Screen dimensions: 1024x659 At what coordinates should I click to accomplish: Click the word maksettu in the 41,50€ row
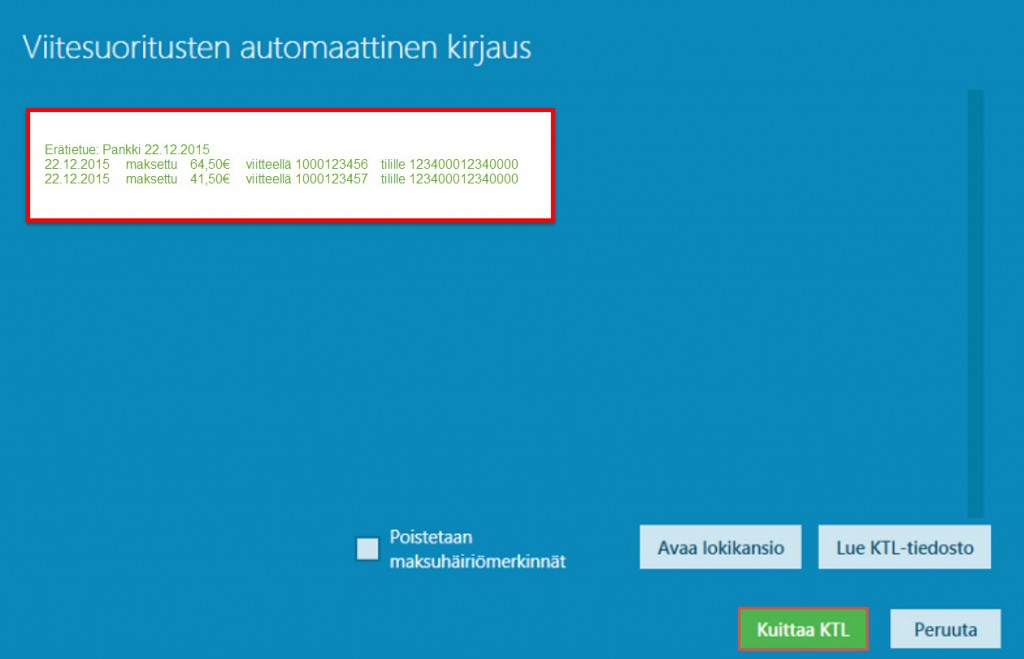point(151,179)
